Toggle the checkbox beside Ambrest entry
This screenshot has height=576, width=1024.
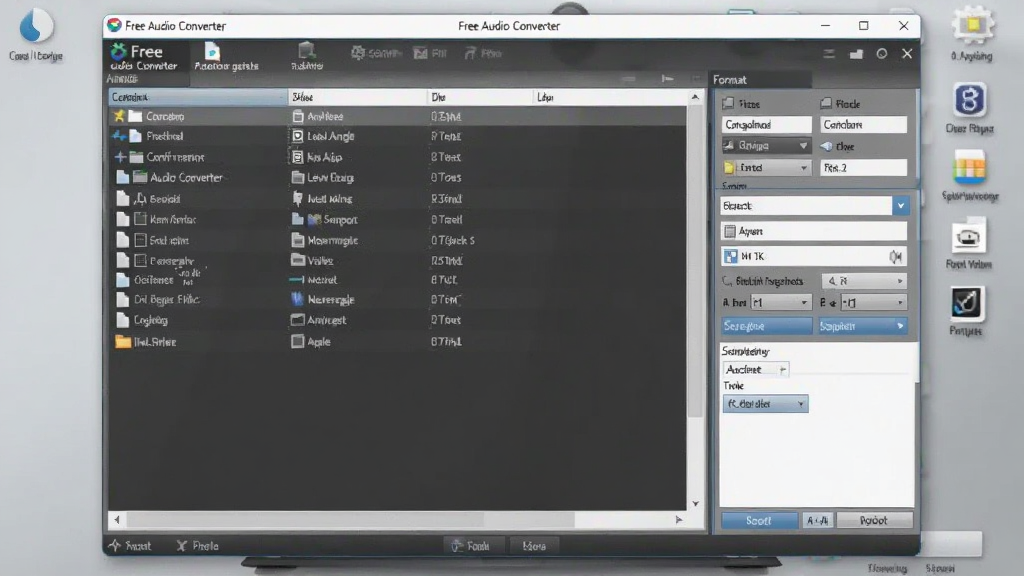[297, 320]
